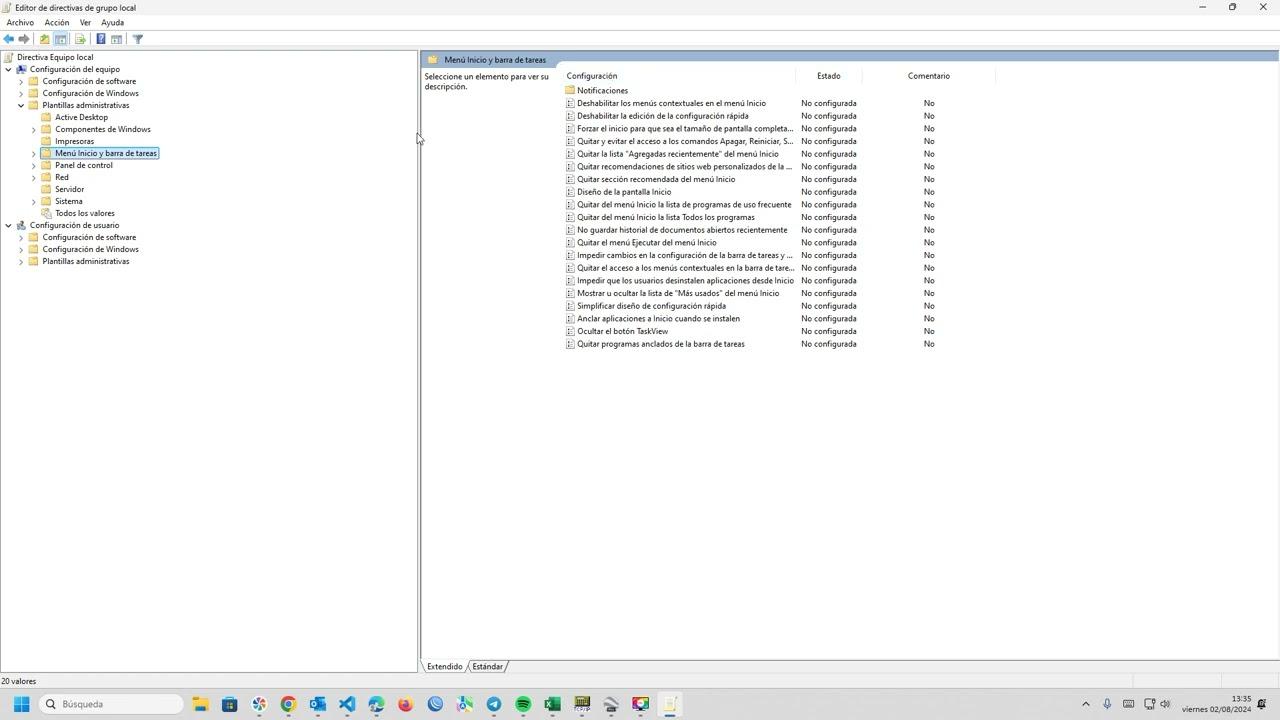Expand the Sistema tree node
The width and height of the screenshot is (1280, 720).
(33, 201)
